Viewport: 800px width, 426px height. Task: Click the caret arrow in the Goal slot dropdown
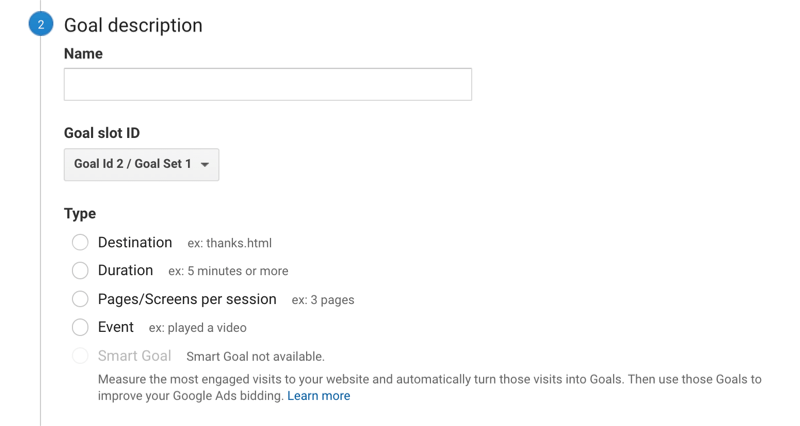click(x=205, y=164)
